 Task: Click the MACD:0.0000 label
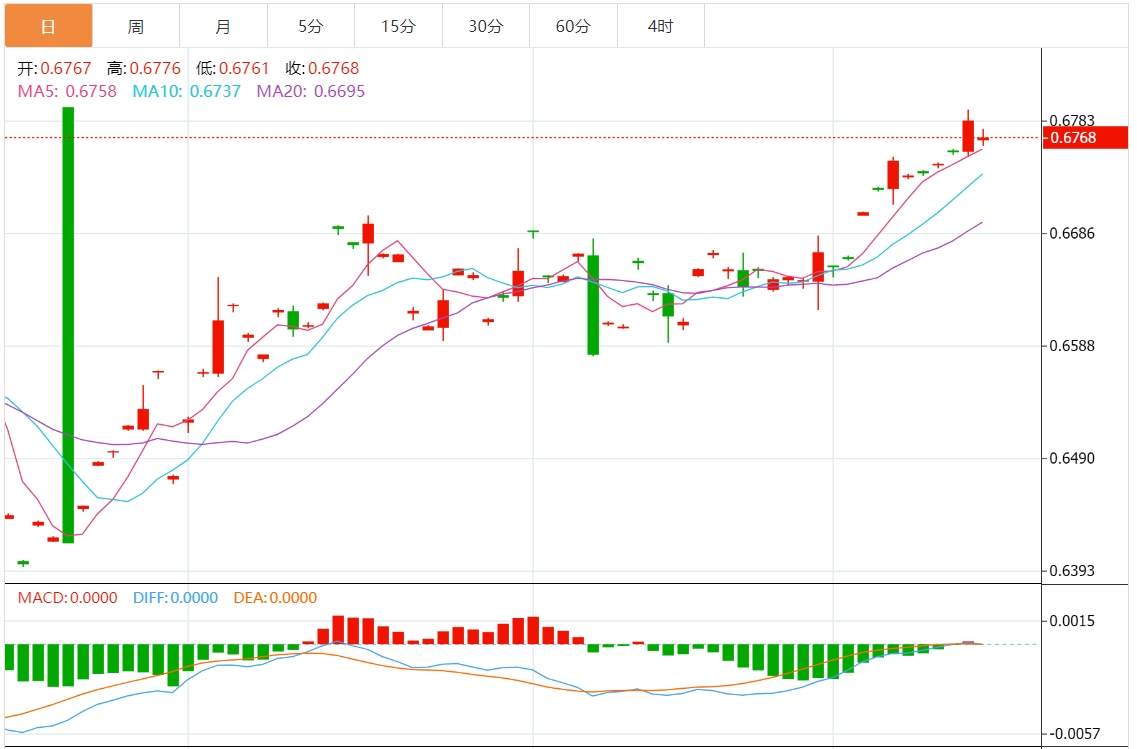point(67,598)
